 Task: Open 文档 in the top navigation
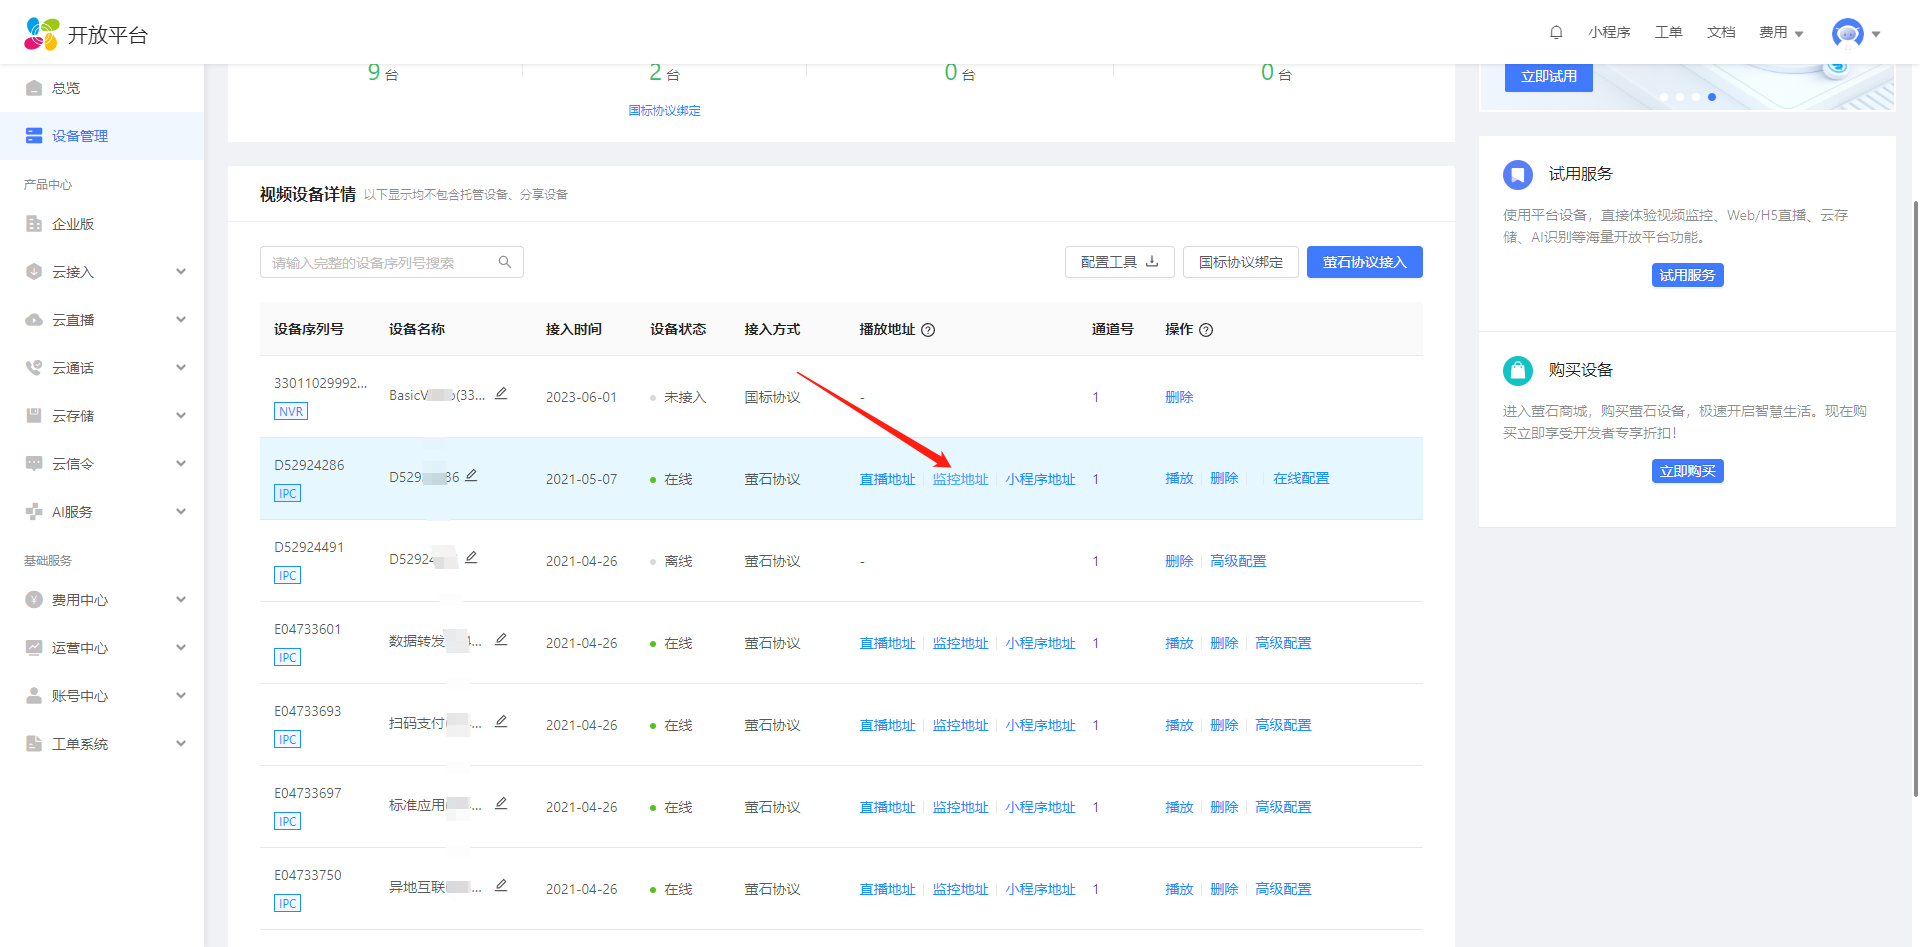click(x=1721, y=33)
